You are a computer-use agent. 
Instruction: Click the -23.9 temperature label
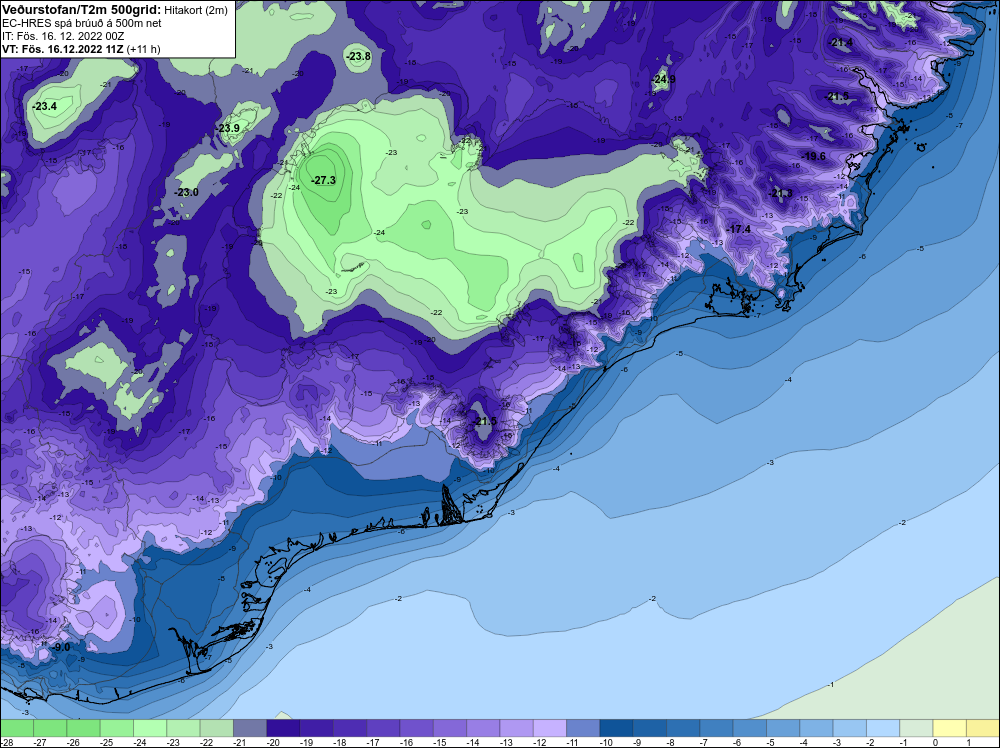[x=228, y=128]
